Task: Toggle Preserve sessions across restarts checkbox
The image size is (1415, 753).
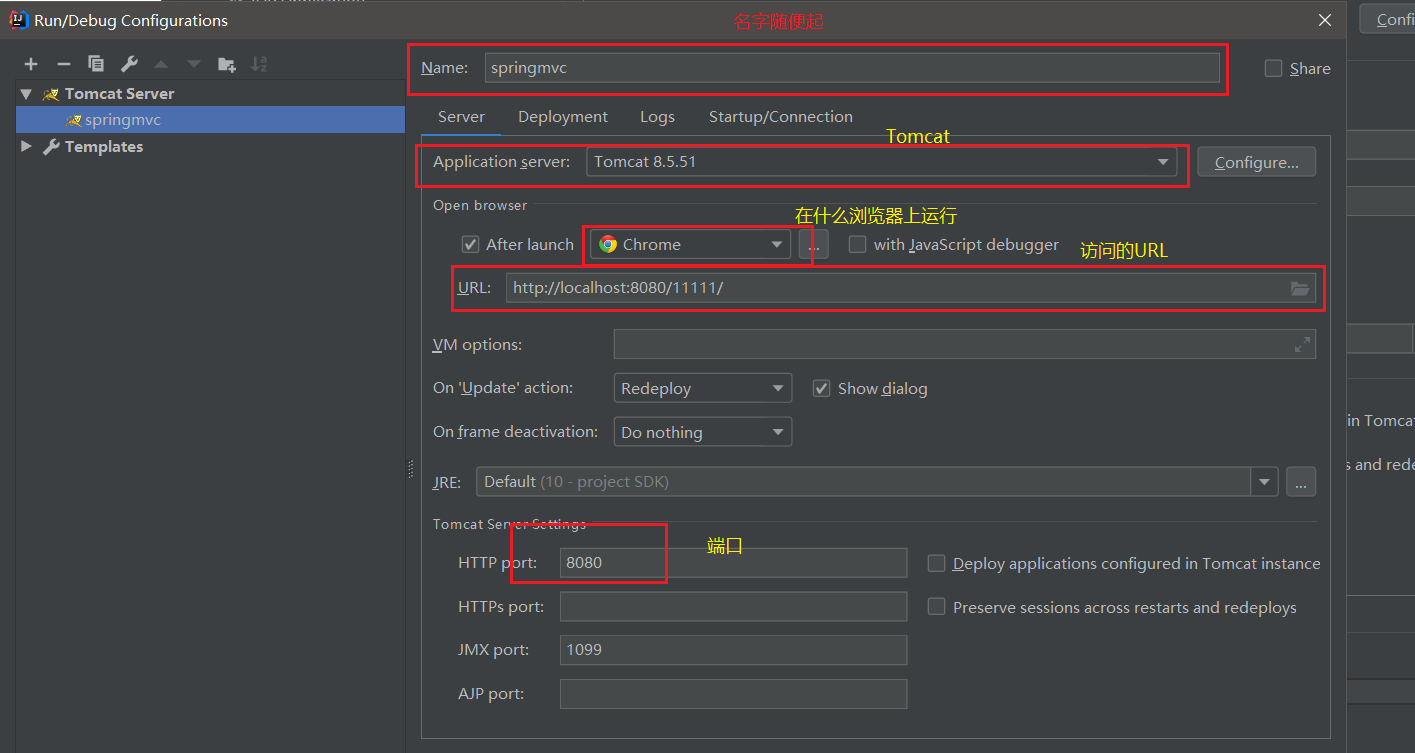Action: [936, 606]
